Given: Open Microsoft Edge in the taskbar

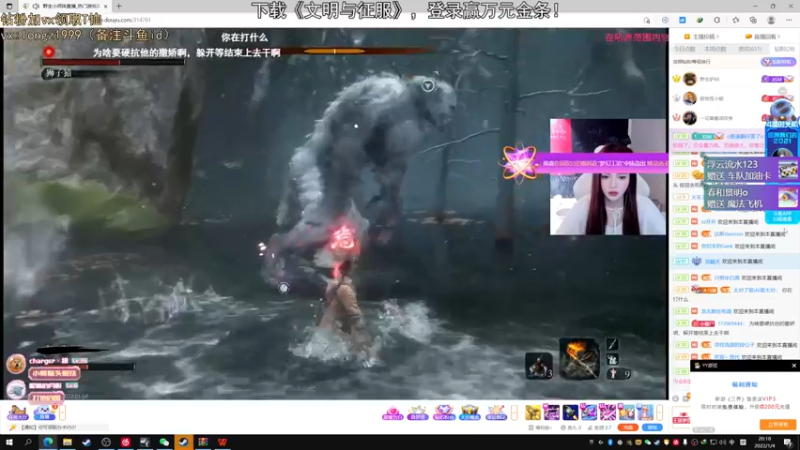Looking at the screenshot, I should coord(48,442).
